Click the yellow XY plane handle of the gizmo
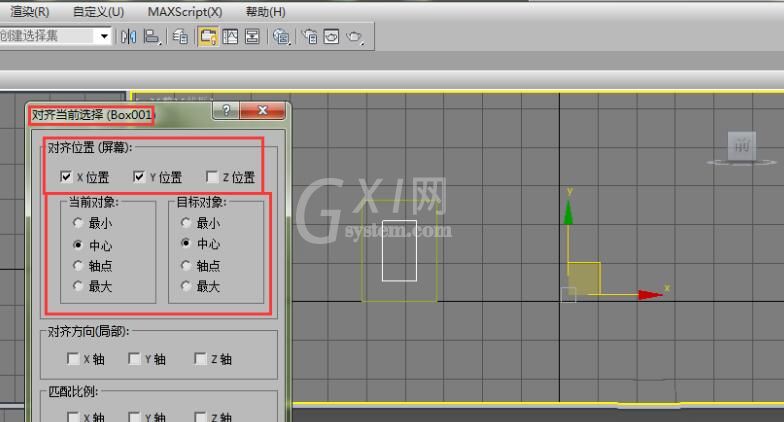 584,278
